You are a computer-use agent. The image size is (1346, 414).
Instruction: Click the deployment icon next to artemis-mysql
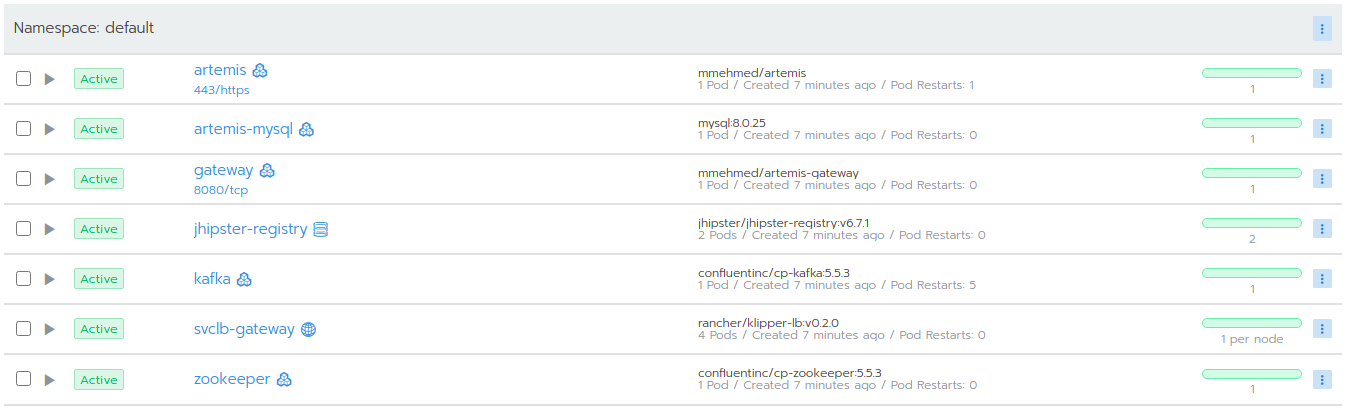click(307, 129)
